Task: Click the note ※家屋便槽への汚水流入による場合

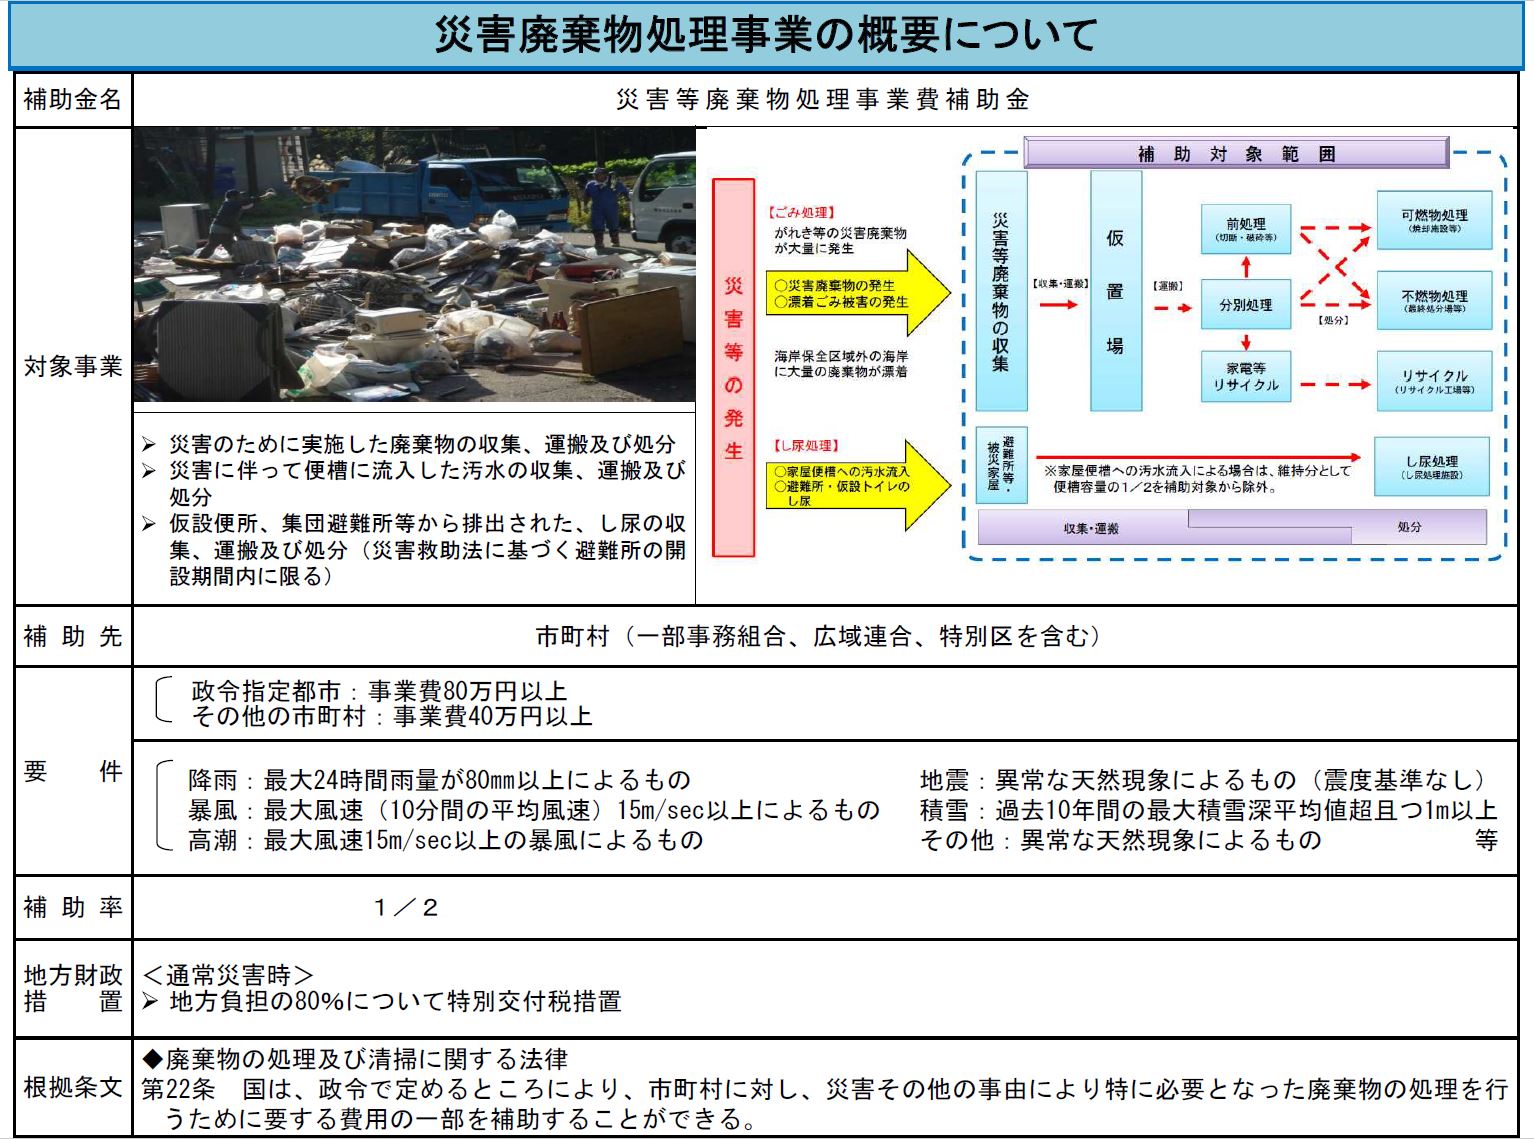Action: click(1196, 478)
